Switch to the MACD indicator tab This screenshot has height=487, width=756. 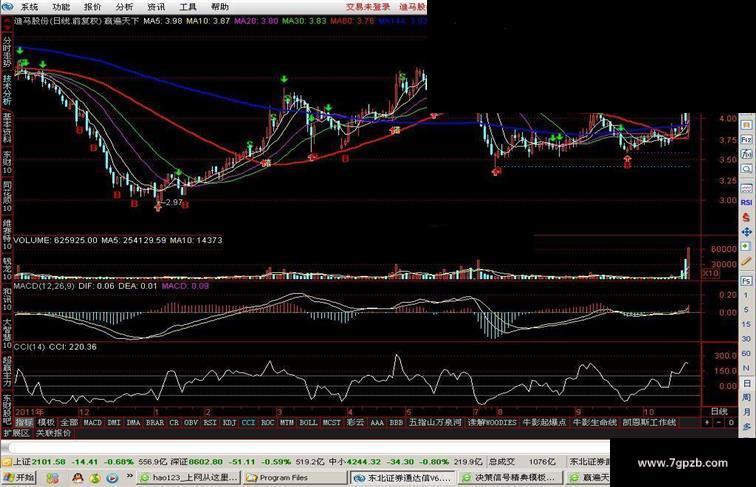(93, 422)
